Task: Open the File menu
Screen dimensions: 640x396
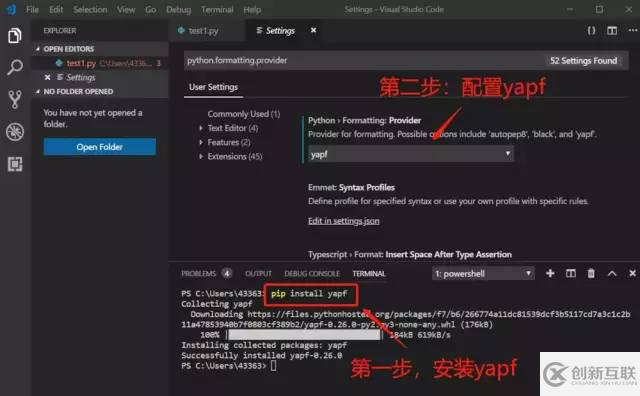Action: [x=32, y=9]
